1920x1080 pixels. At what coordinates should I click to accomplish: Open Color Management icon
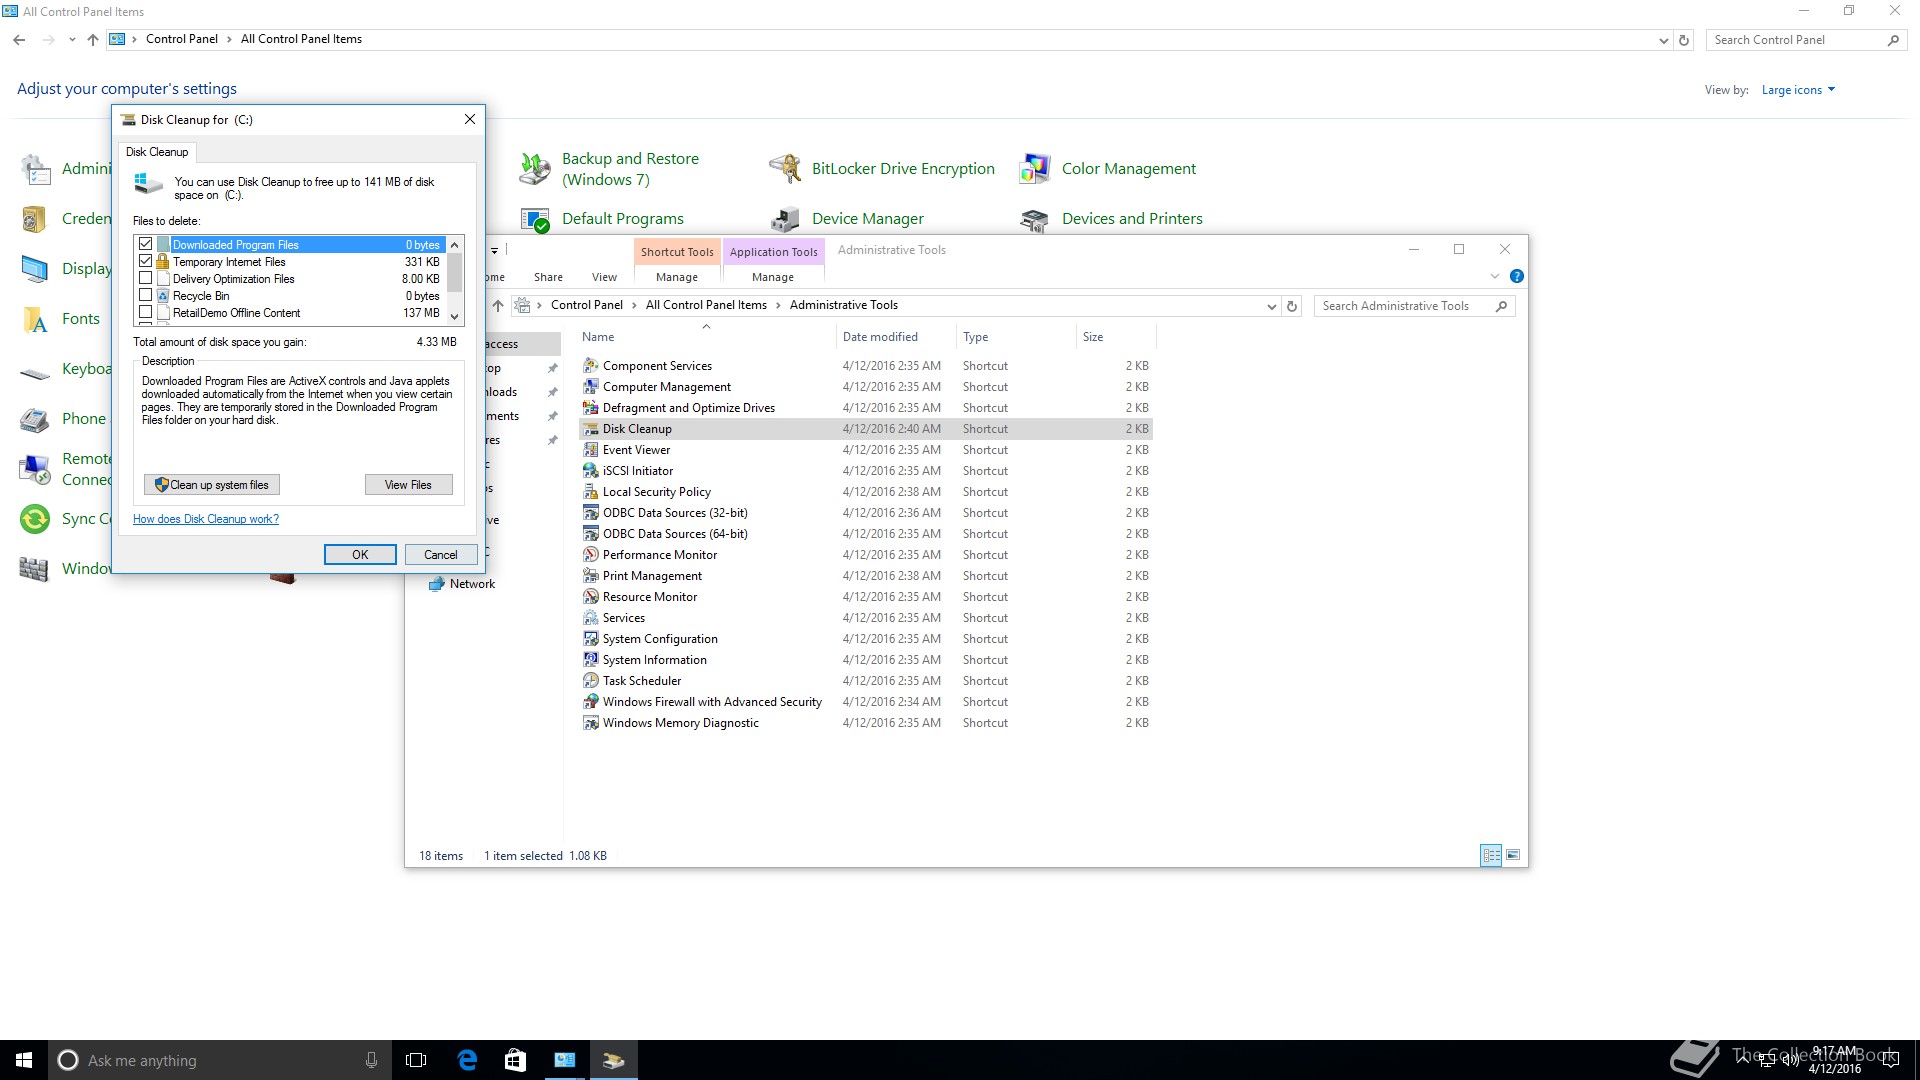click(x=1035, y=169)
